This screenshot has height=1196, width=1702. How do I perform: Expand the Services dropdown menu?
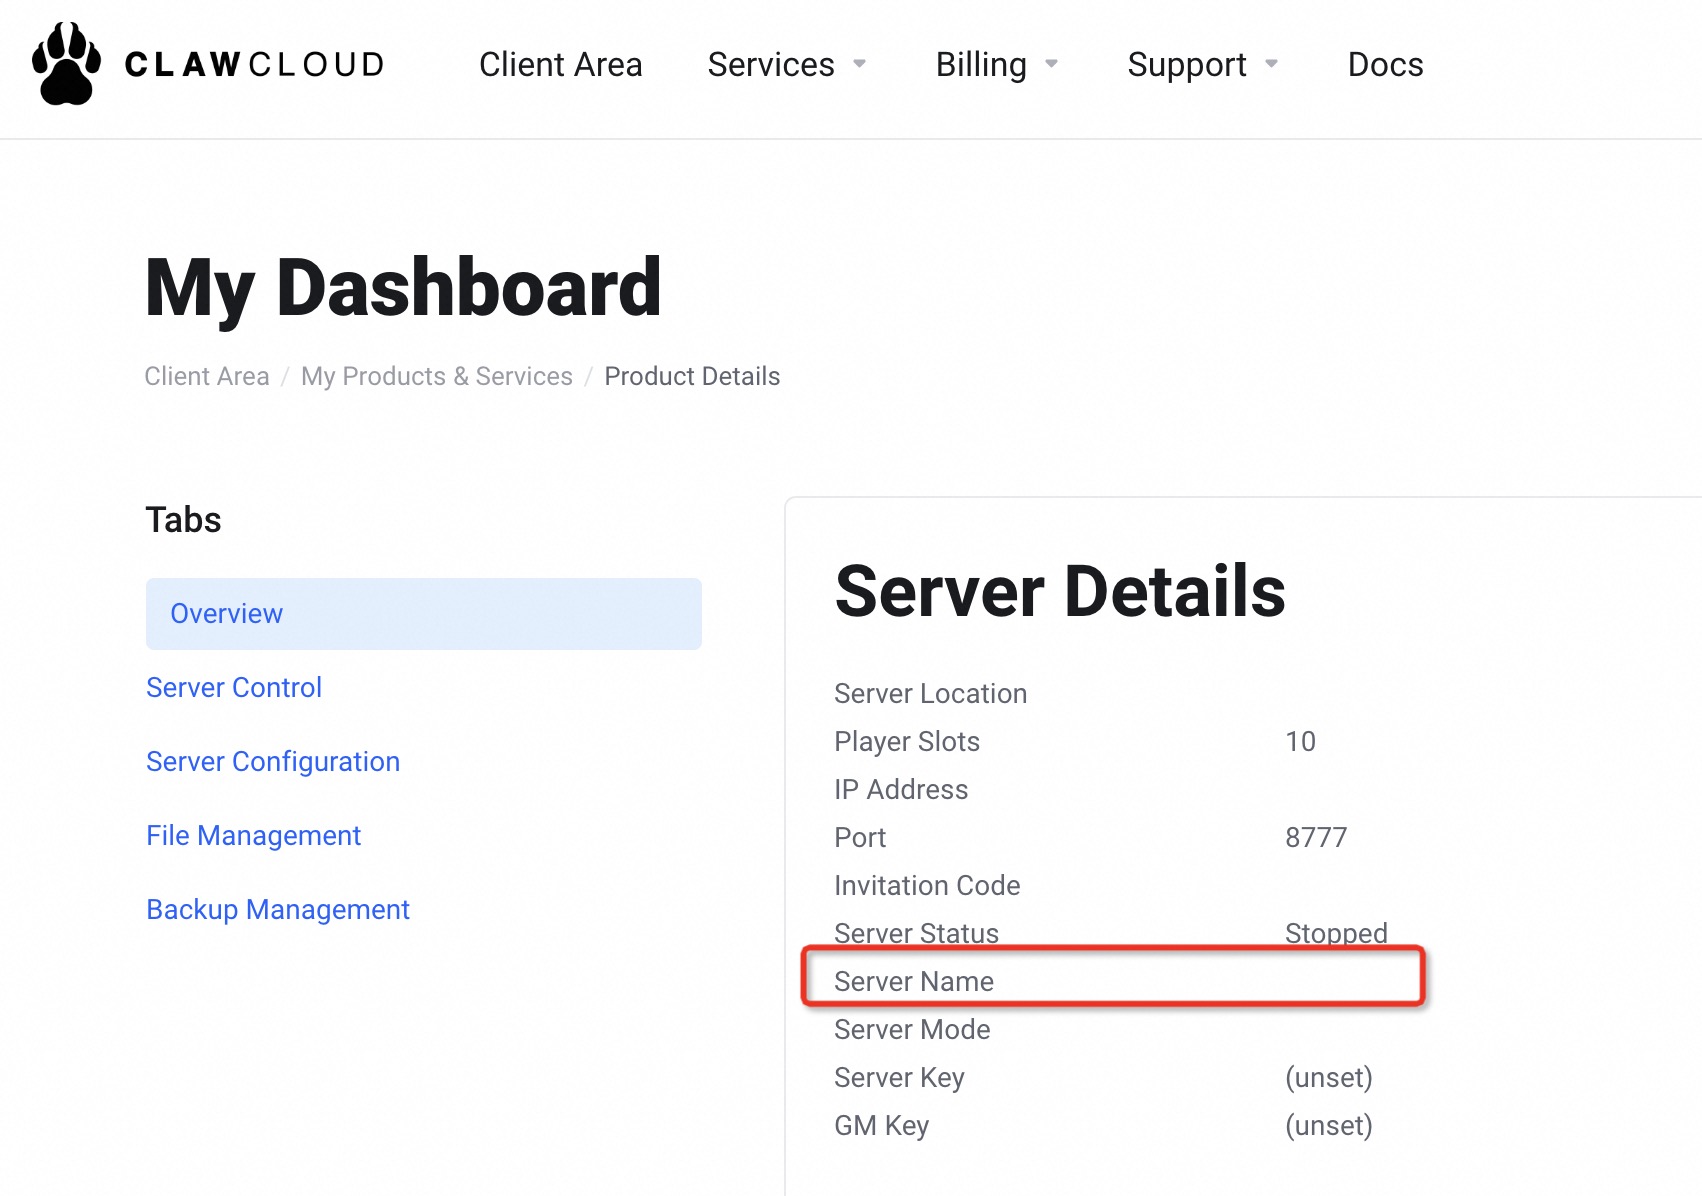[771, 65]
